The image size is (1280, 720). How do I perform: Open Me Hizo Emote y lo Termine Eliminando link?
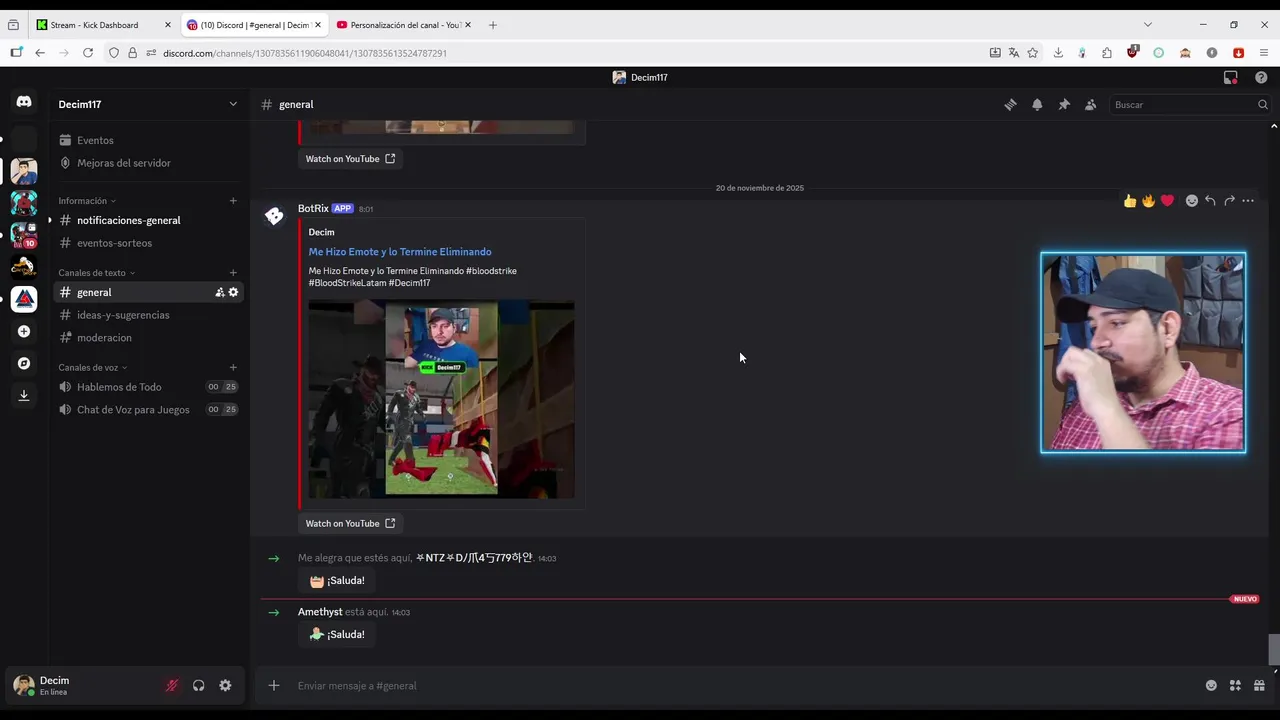(x=400, y=252)
